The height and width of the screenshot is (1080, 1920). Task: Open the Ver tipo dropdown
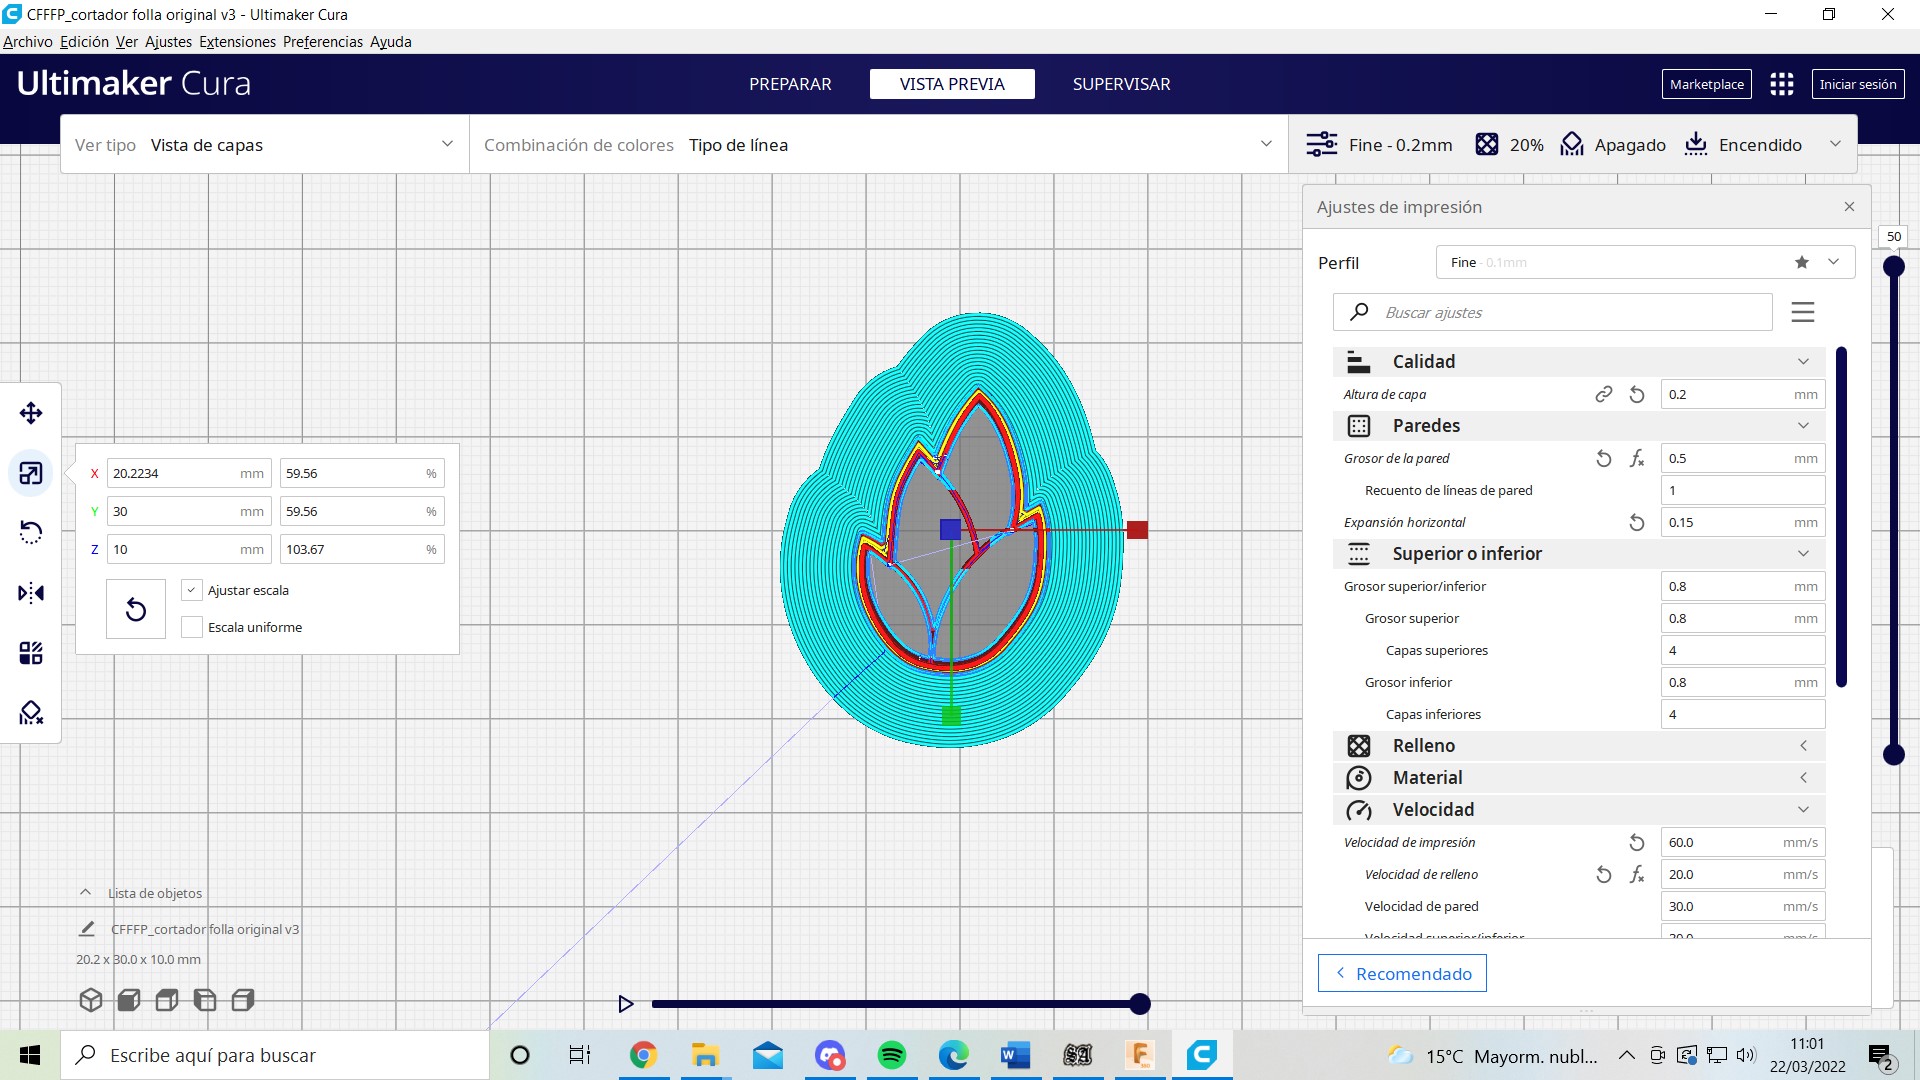(x=265, y=145)
